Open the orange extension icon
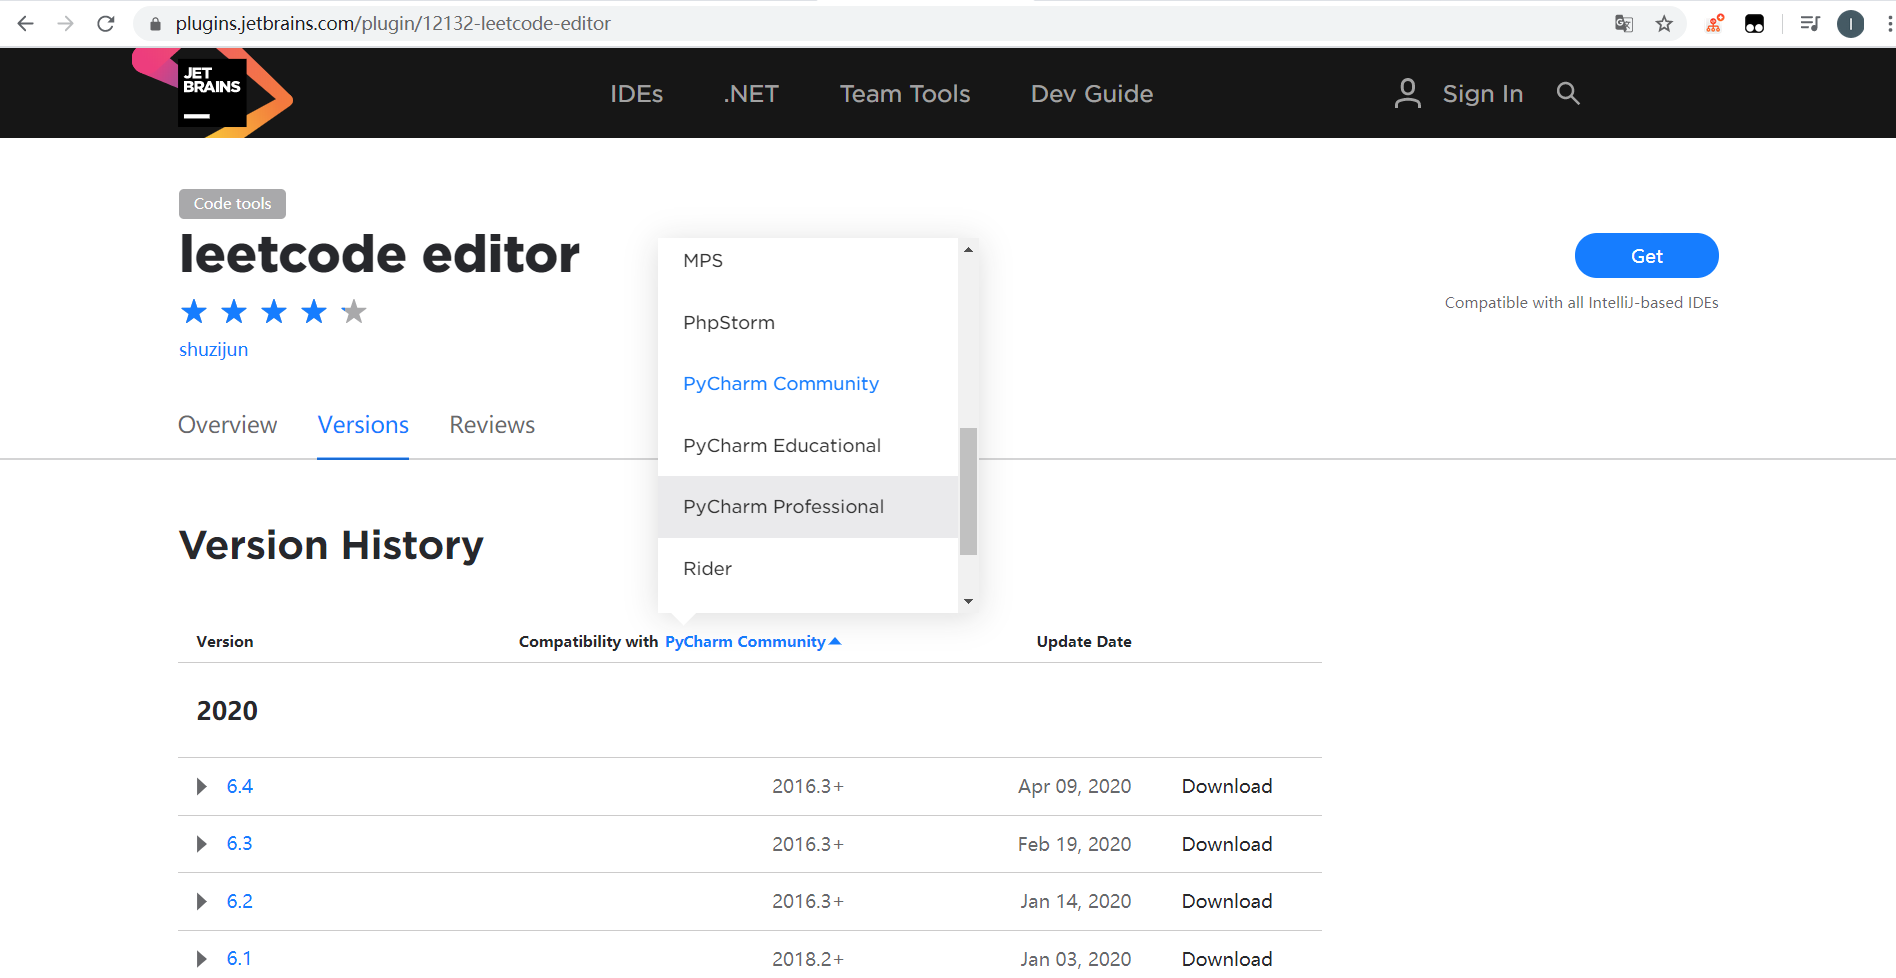The height and width of the screenshot is (978, 1896). tap(1715, 24)
